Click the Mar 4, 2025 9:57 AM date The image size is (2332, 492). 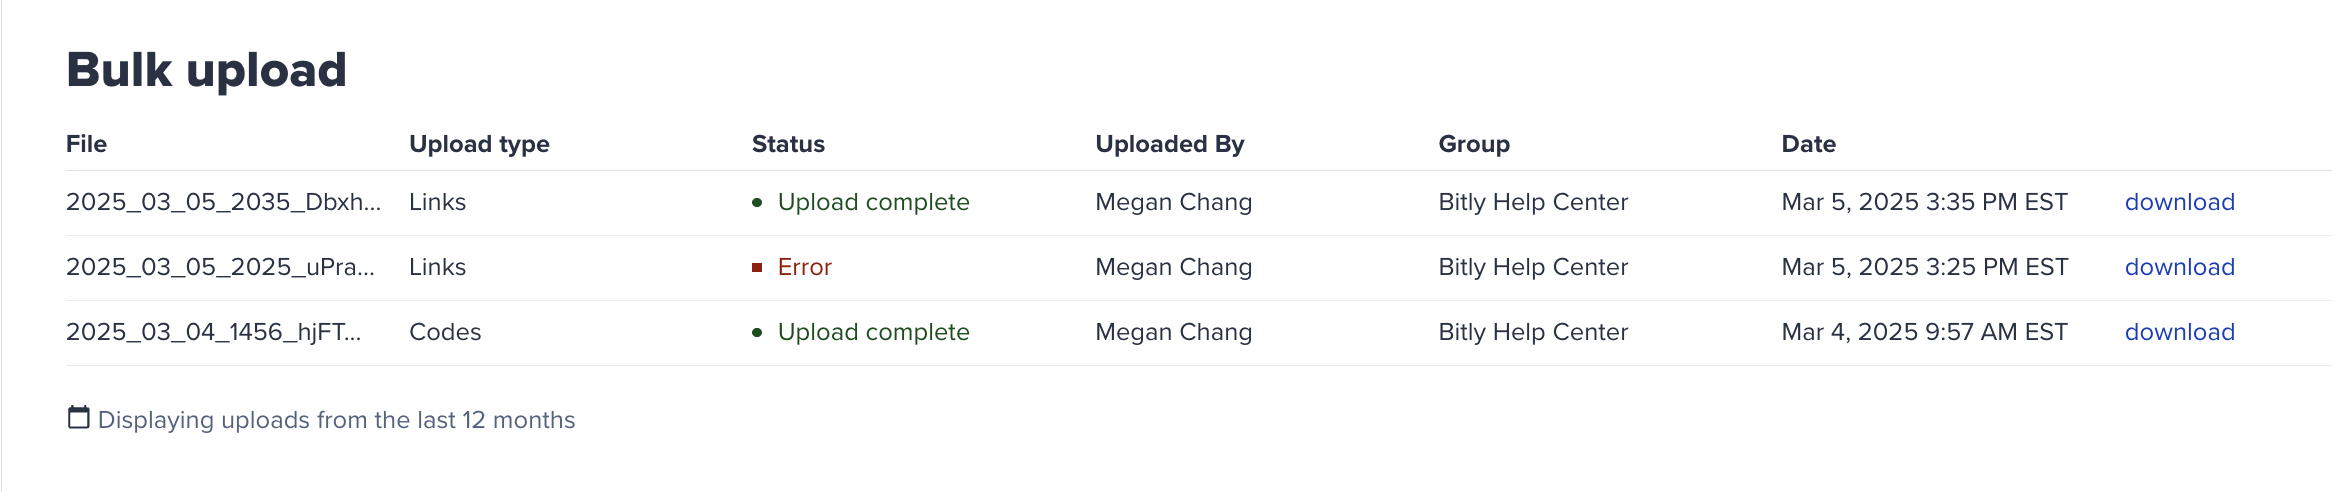tap(1923, 332)
